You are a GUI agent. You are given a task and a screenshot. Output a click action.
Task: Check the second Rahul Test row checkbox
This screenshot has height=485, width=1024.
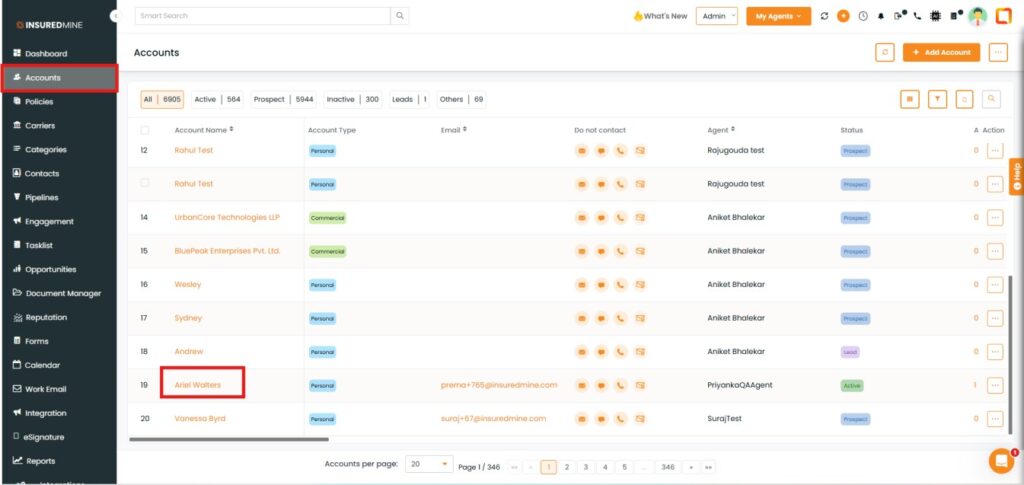[x=145, y=183]
